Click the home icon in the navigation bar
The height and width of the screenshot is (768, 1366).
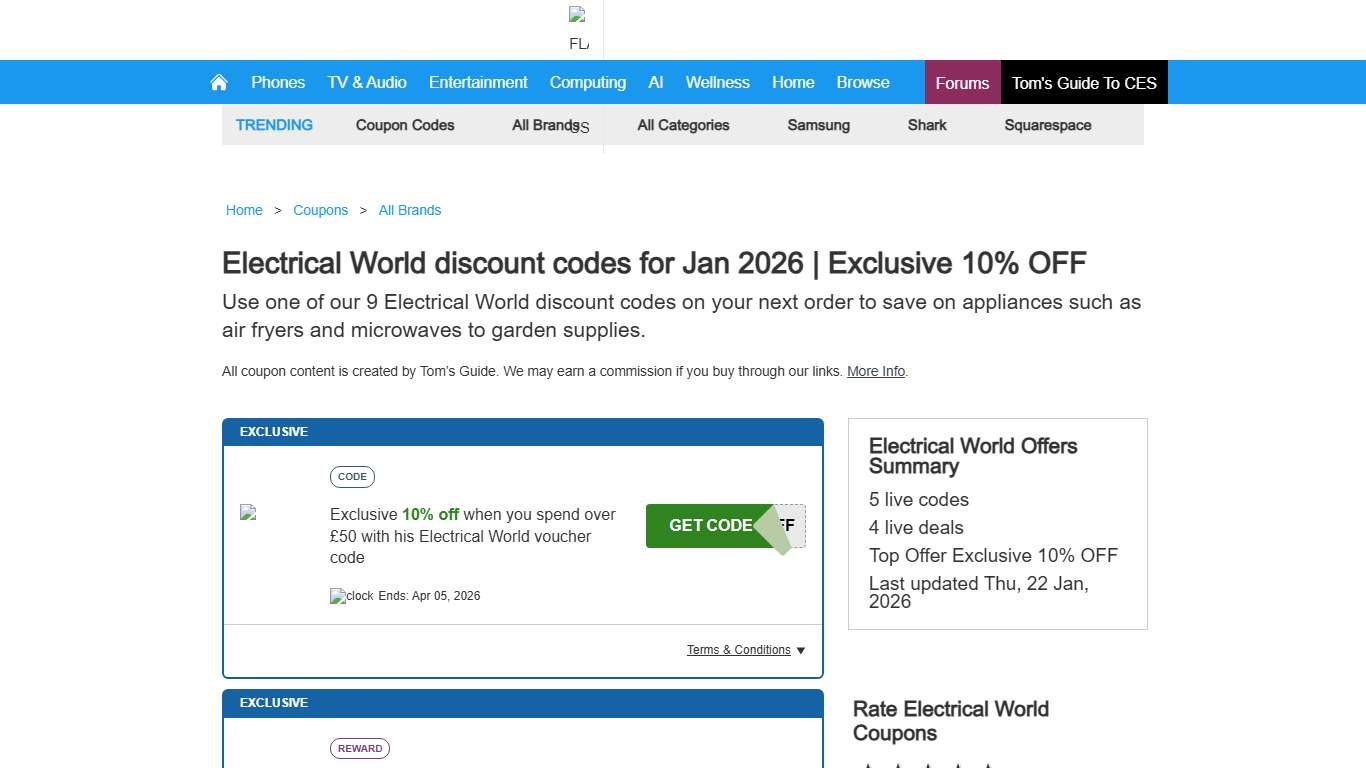(218, 82)
